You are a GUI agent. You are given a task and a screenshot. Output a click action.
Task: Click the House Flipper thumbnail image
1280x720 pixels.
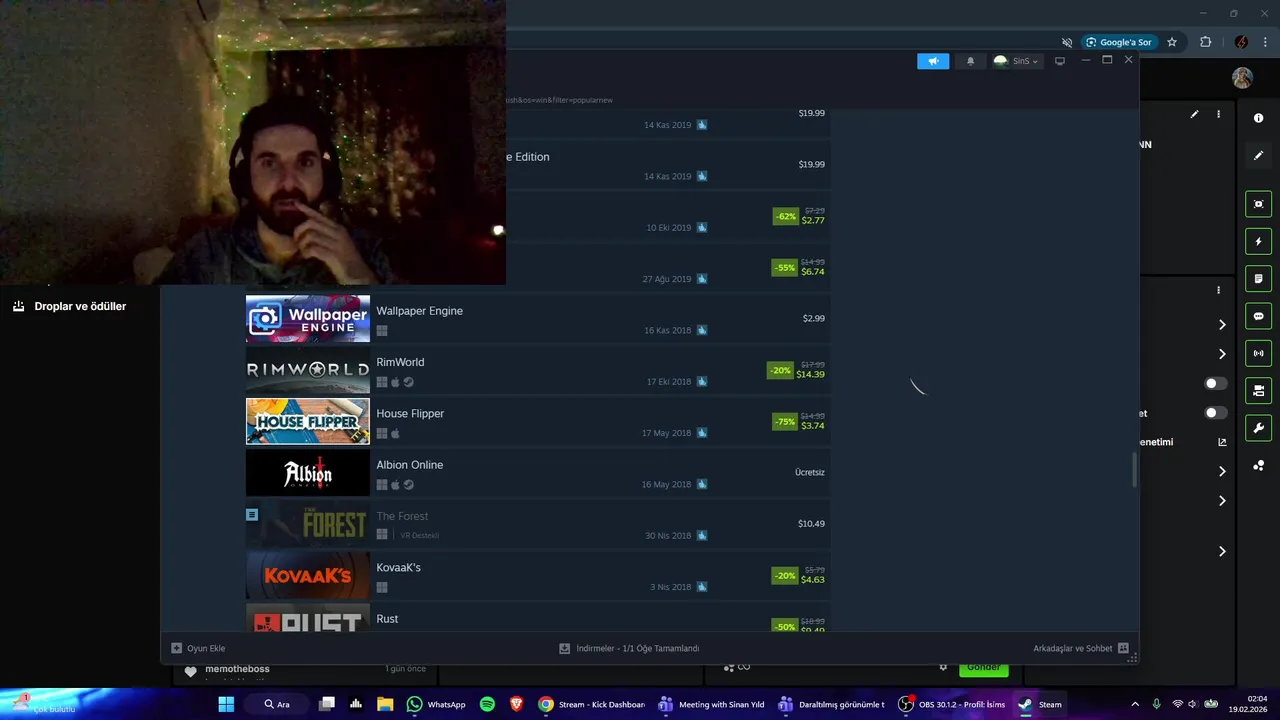tap(308, 421)
